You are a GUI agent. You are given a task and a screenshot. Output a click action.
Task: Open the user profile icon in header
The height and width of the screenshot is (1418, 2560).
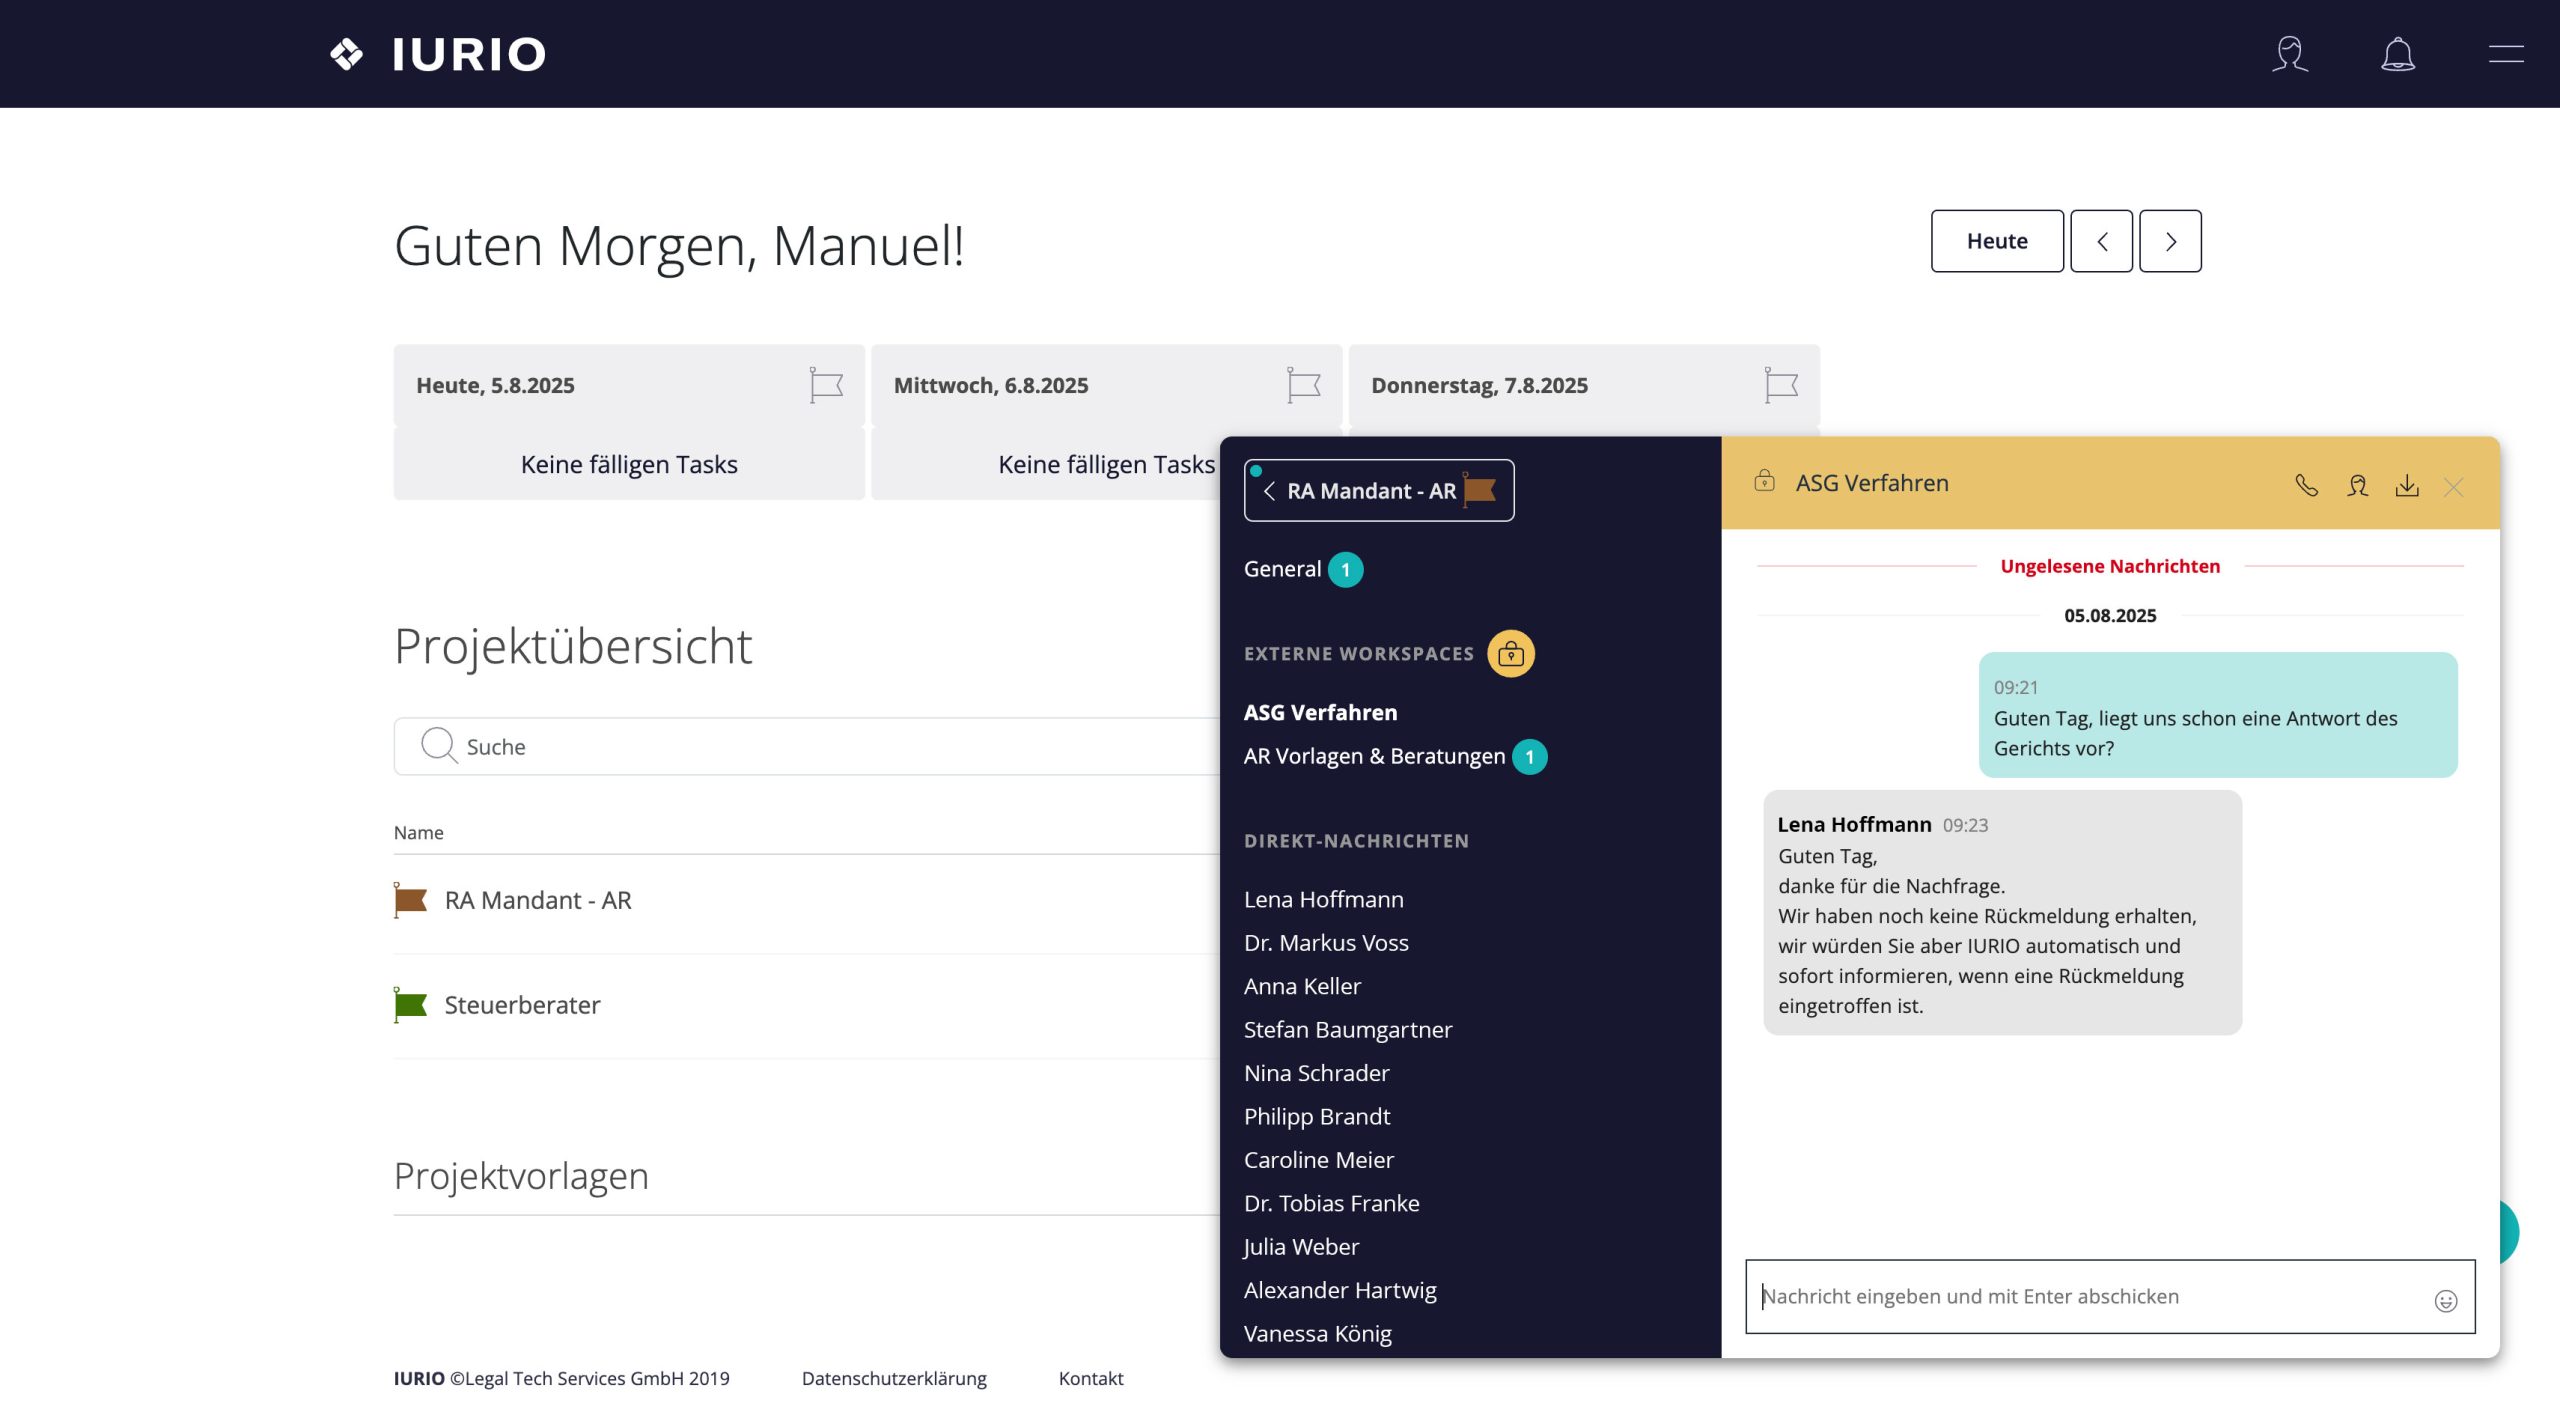coord(2289,54)
